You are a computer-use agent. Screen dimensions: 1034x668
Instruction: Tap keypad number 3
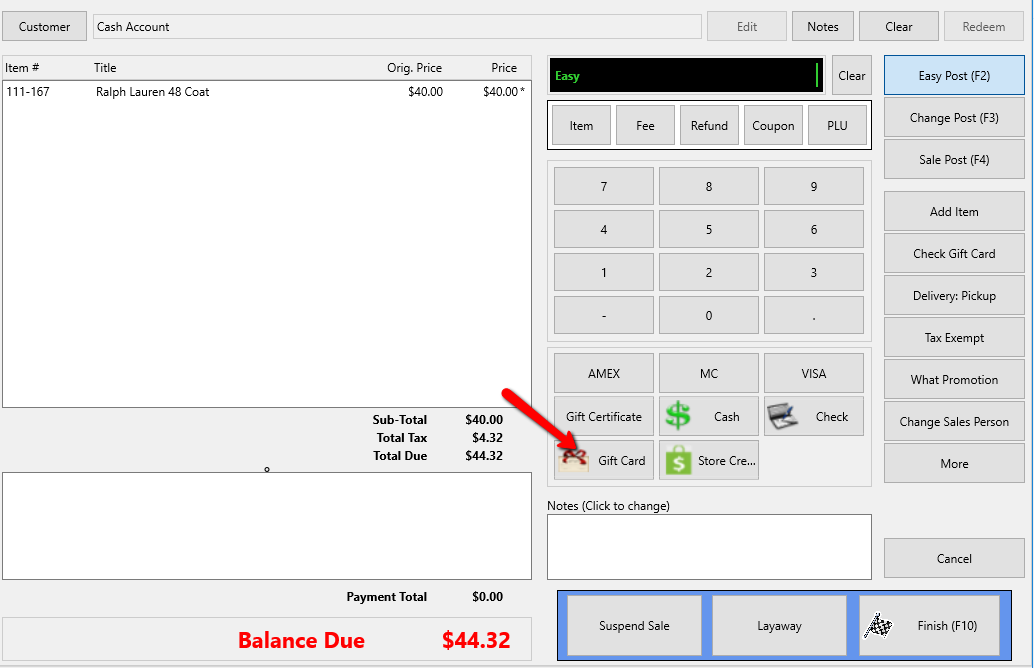[x=813, y=272]
